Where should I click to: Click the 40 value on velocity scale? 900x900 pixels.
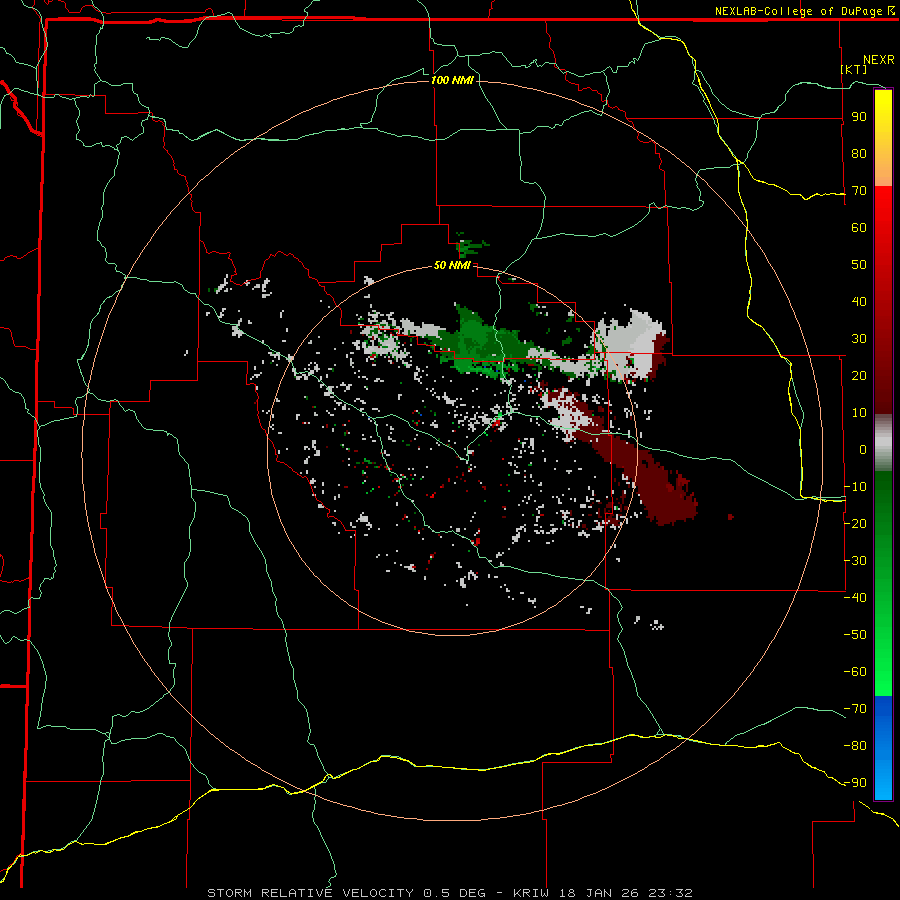click(x=859, y=301)
